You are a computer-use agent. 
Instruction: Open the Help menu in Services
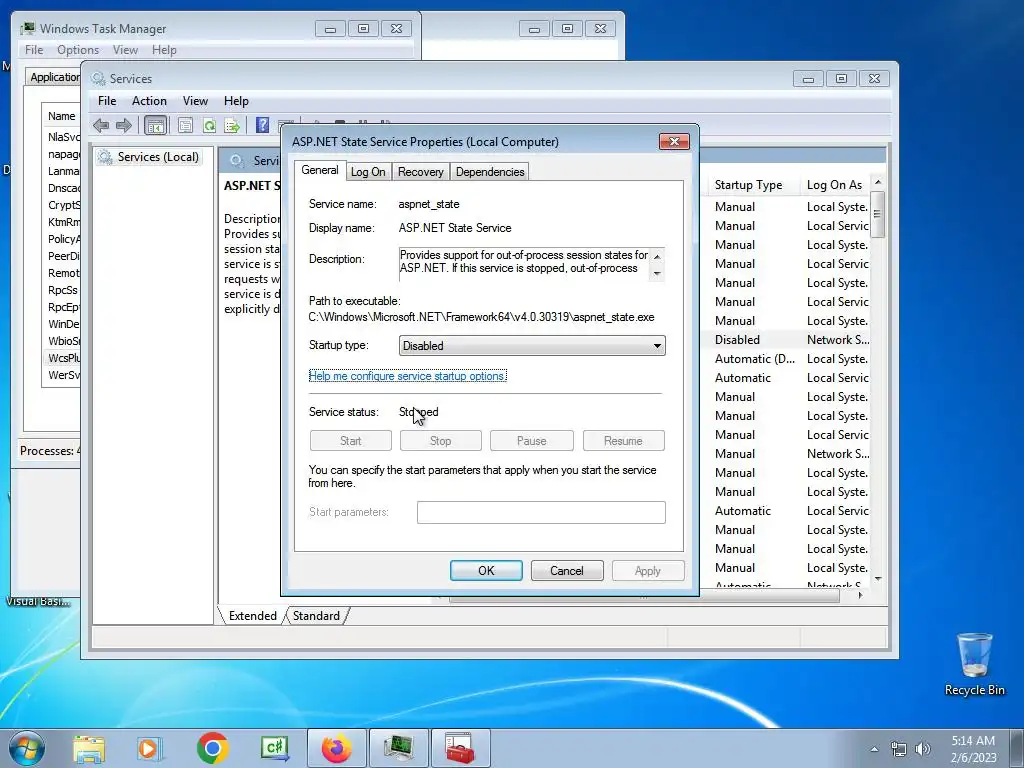click(x=236, y=101)
